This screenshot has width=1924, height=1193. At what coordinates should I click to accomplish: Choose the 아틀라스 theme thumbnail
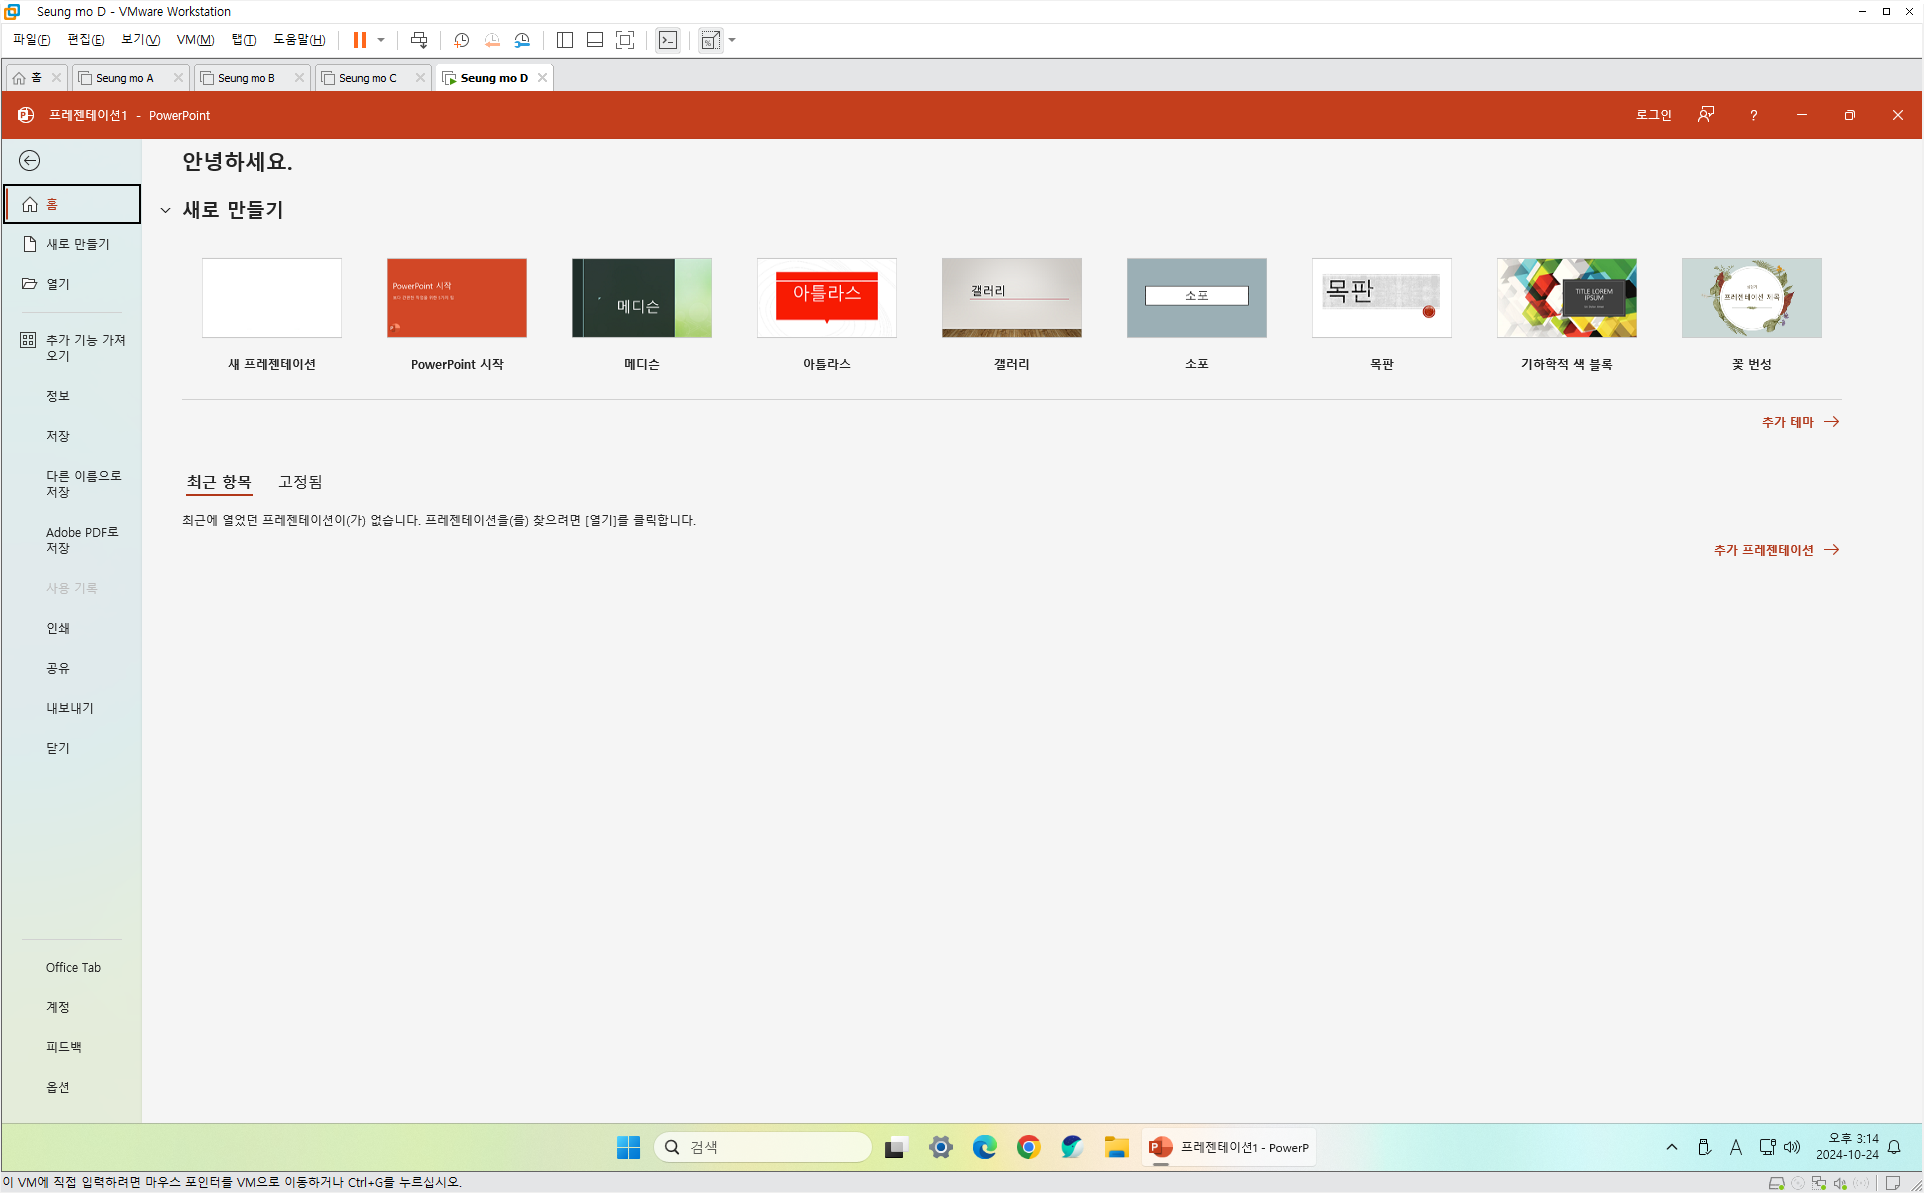pos(827,298)
